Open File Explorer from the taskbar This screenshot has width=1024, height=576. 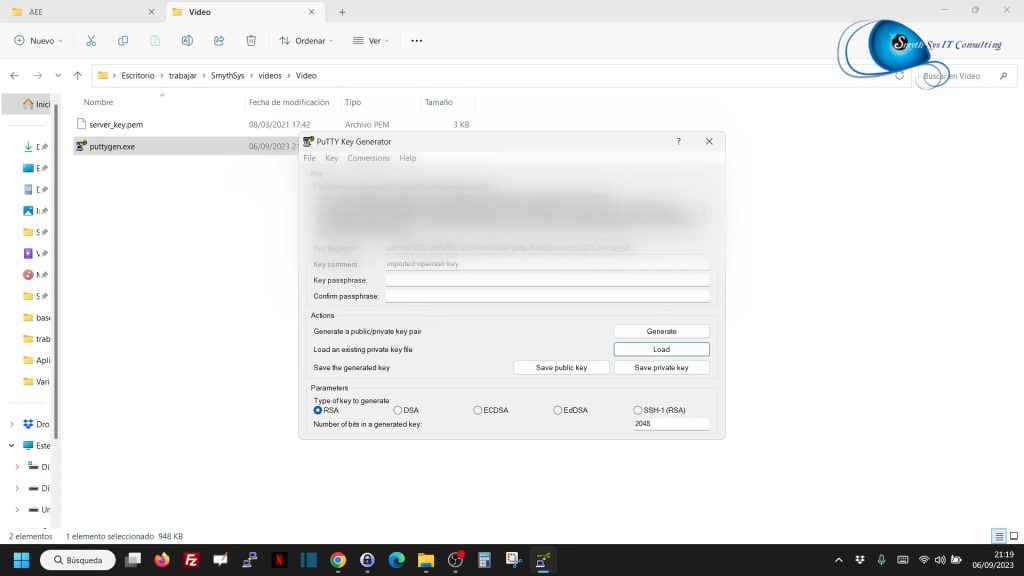tap(426, 560)
